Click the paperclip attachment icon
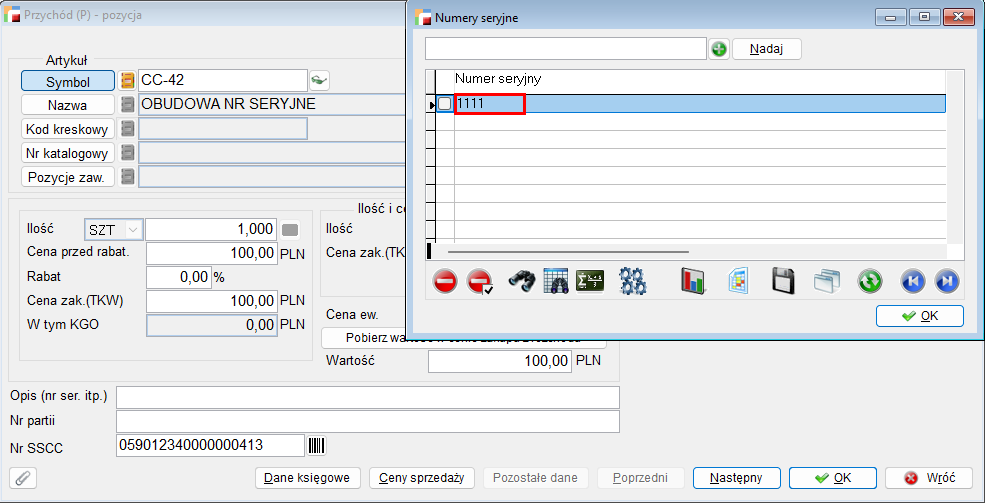Screen dimensions: 985x503 (x=22, y=478)
